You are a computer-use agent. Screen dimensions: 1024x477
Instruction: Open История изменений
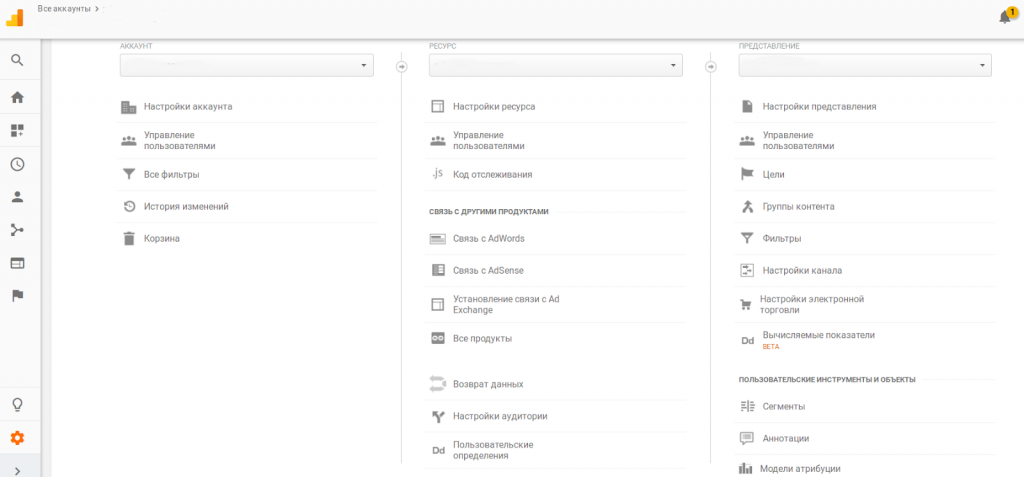[186, 206]
